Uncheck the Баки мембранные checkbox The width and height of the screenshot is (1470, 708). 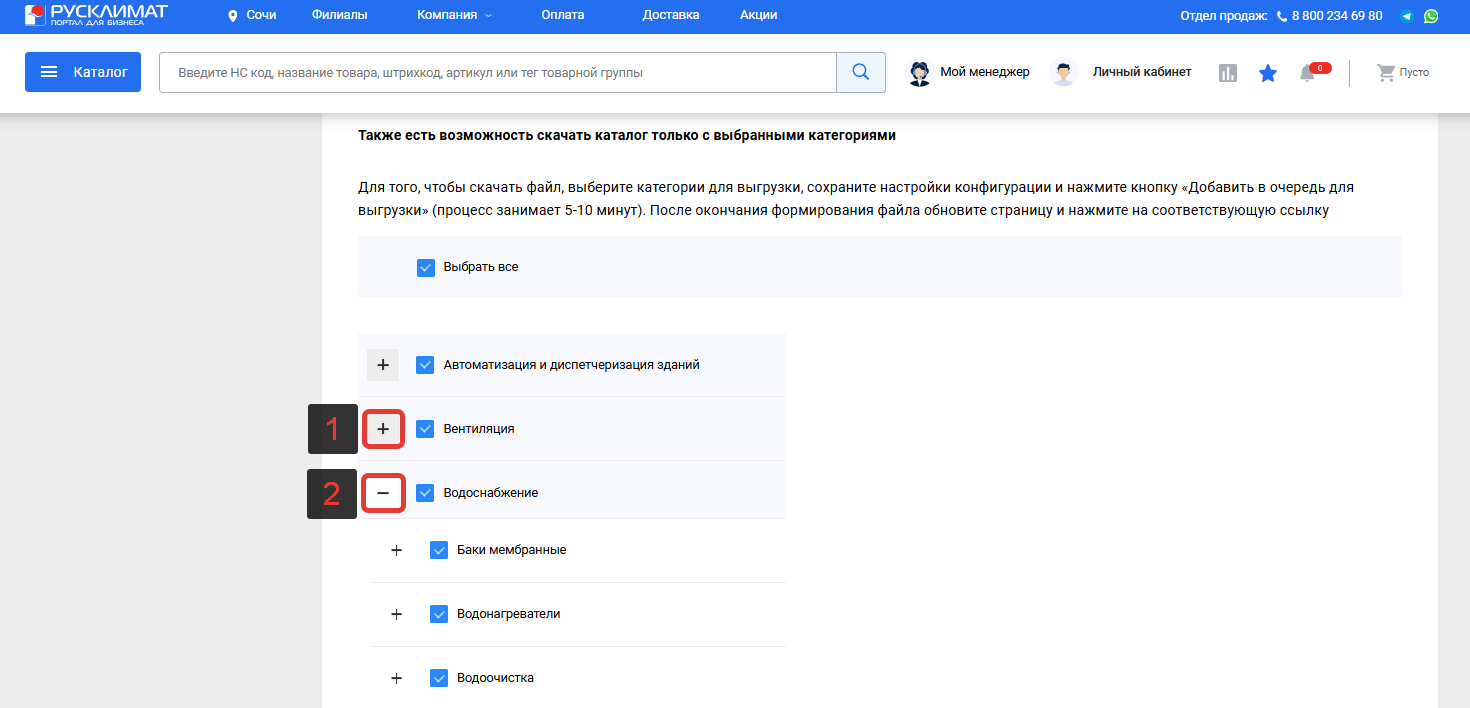point(439,550)
